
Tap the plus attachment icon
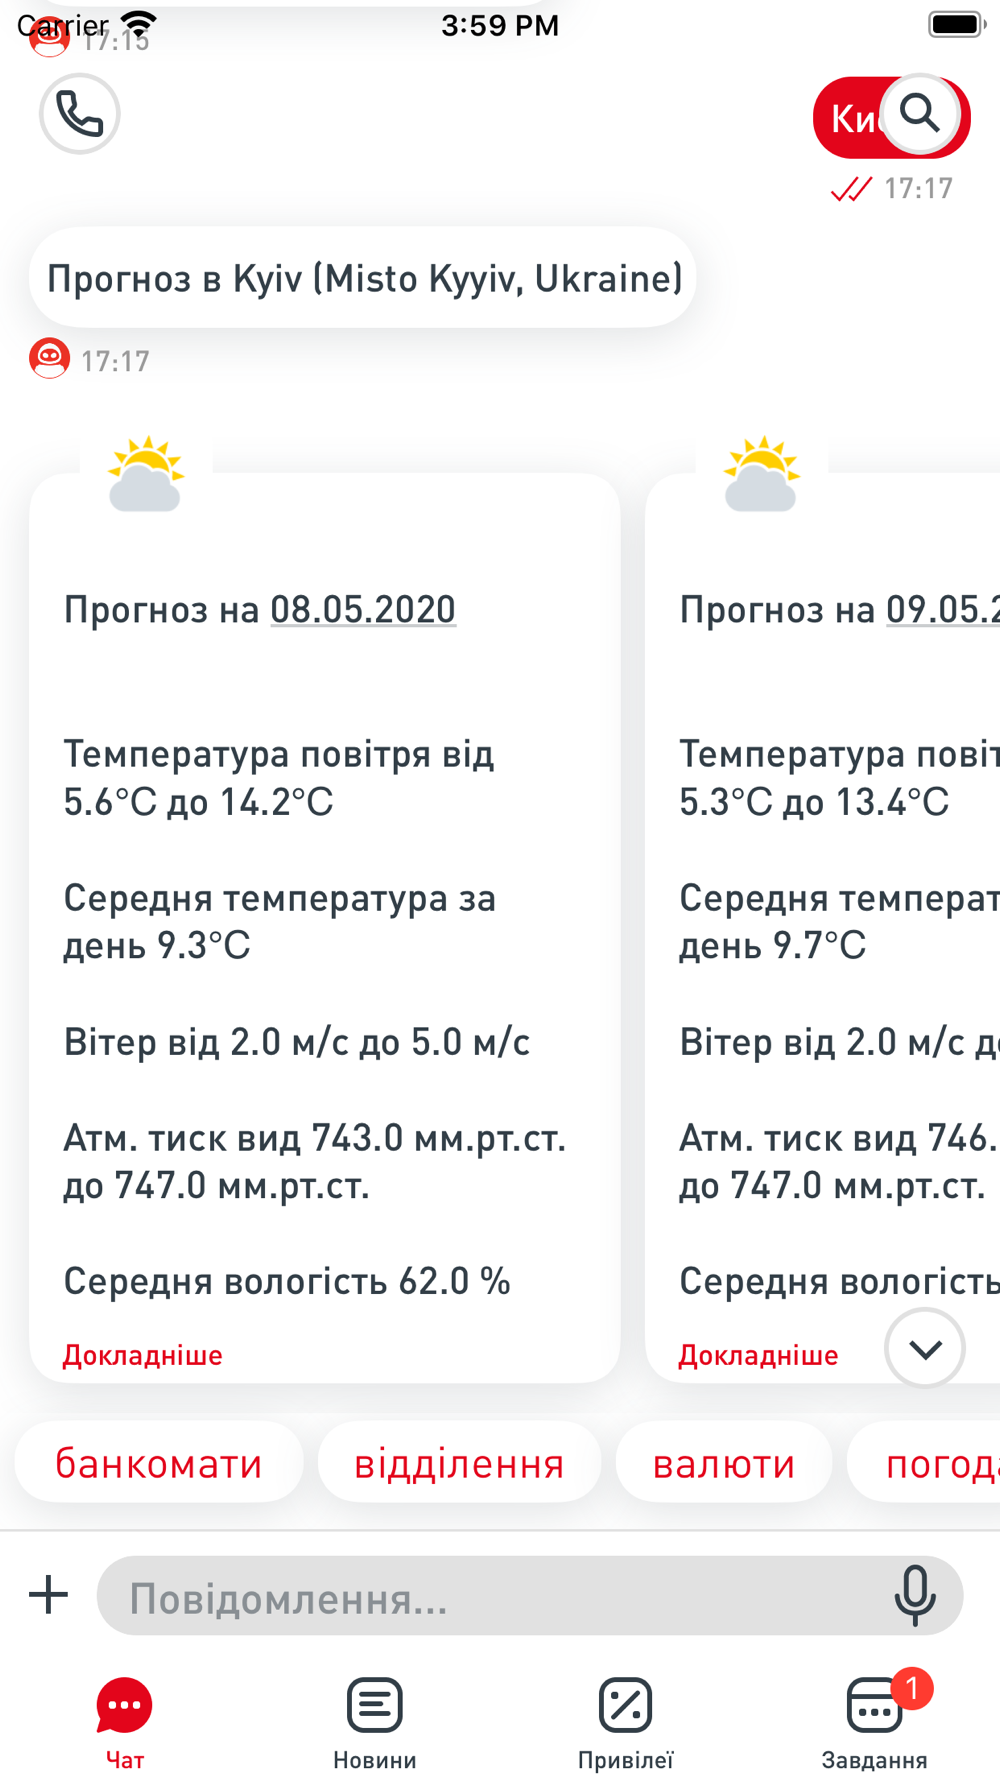pyautogui.click(x=48, y=1595)
